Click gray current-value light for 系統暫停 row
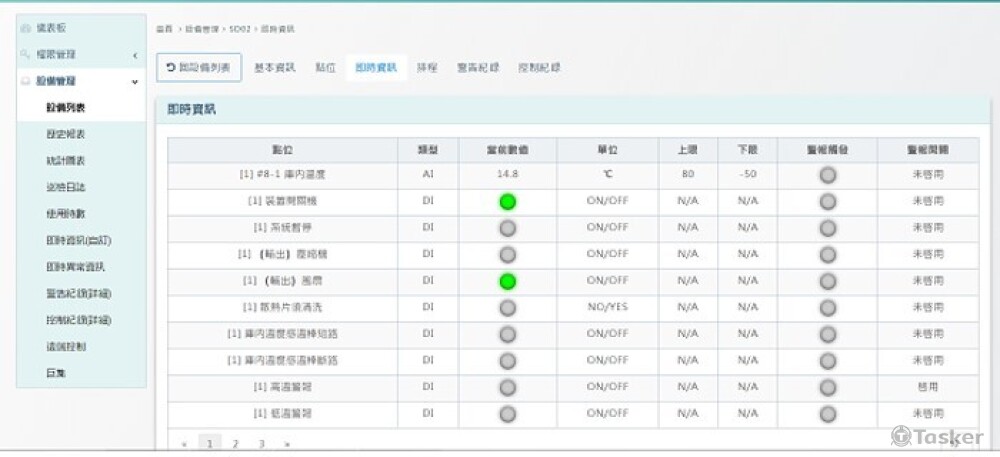 [x=508, y=228]
